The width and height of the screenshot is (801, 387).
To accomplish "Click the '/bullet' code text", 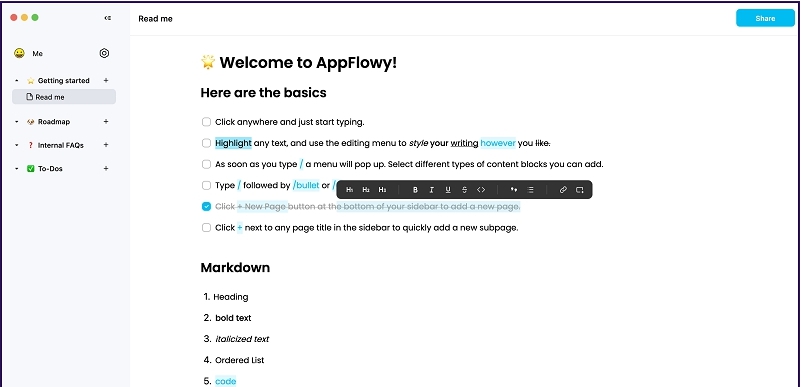I will pos(306,185).
